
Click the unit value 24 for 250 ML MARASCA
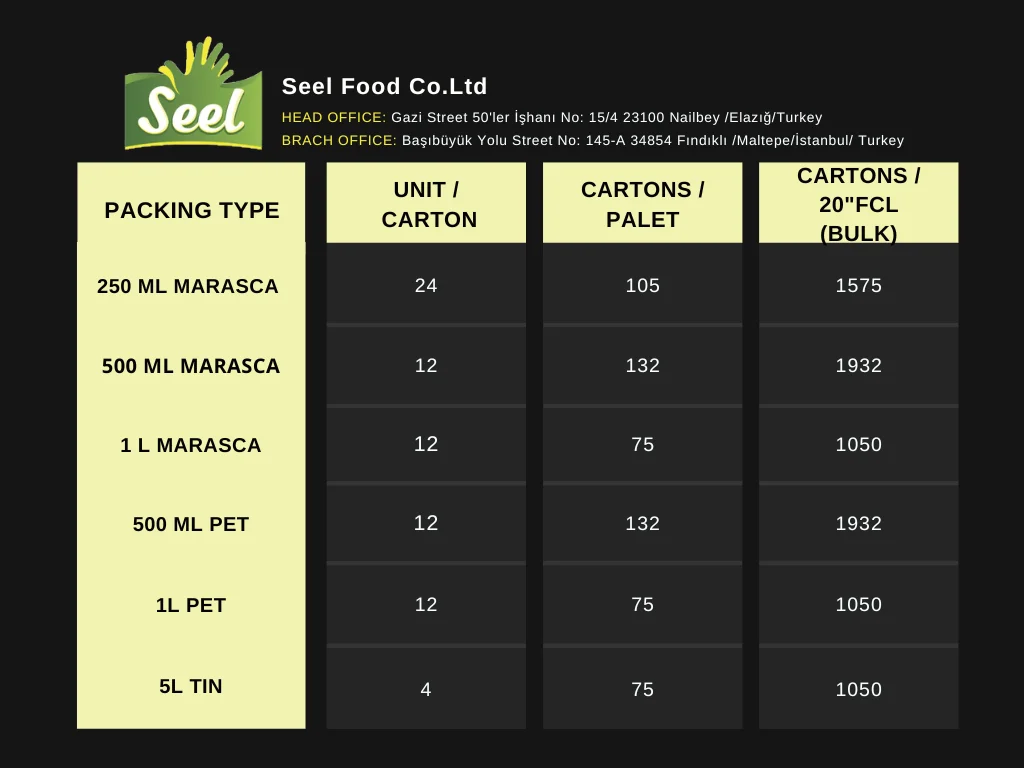pyautogui.click(x=426, y=286)
